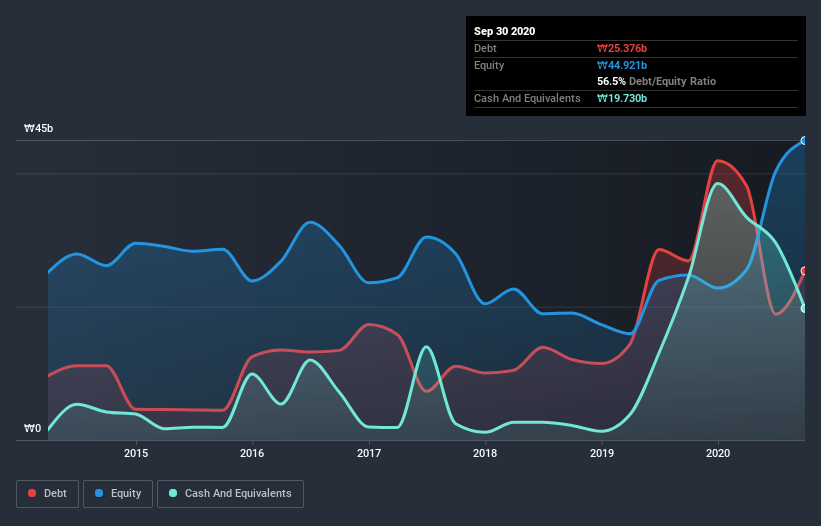
Task: Click the 2019 x-axis label
Action: click(602, 453)
